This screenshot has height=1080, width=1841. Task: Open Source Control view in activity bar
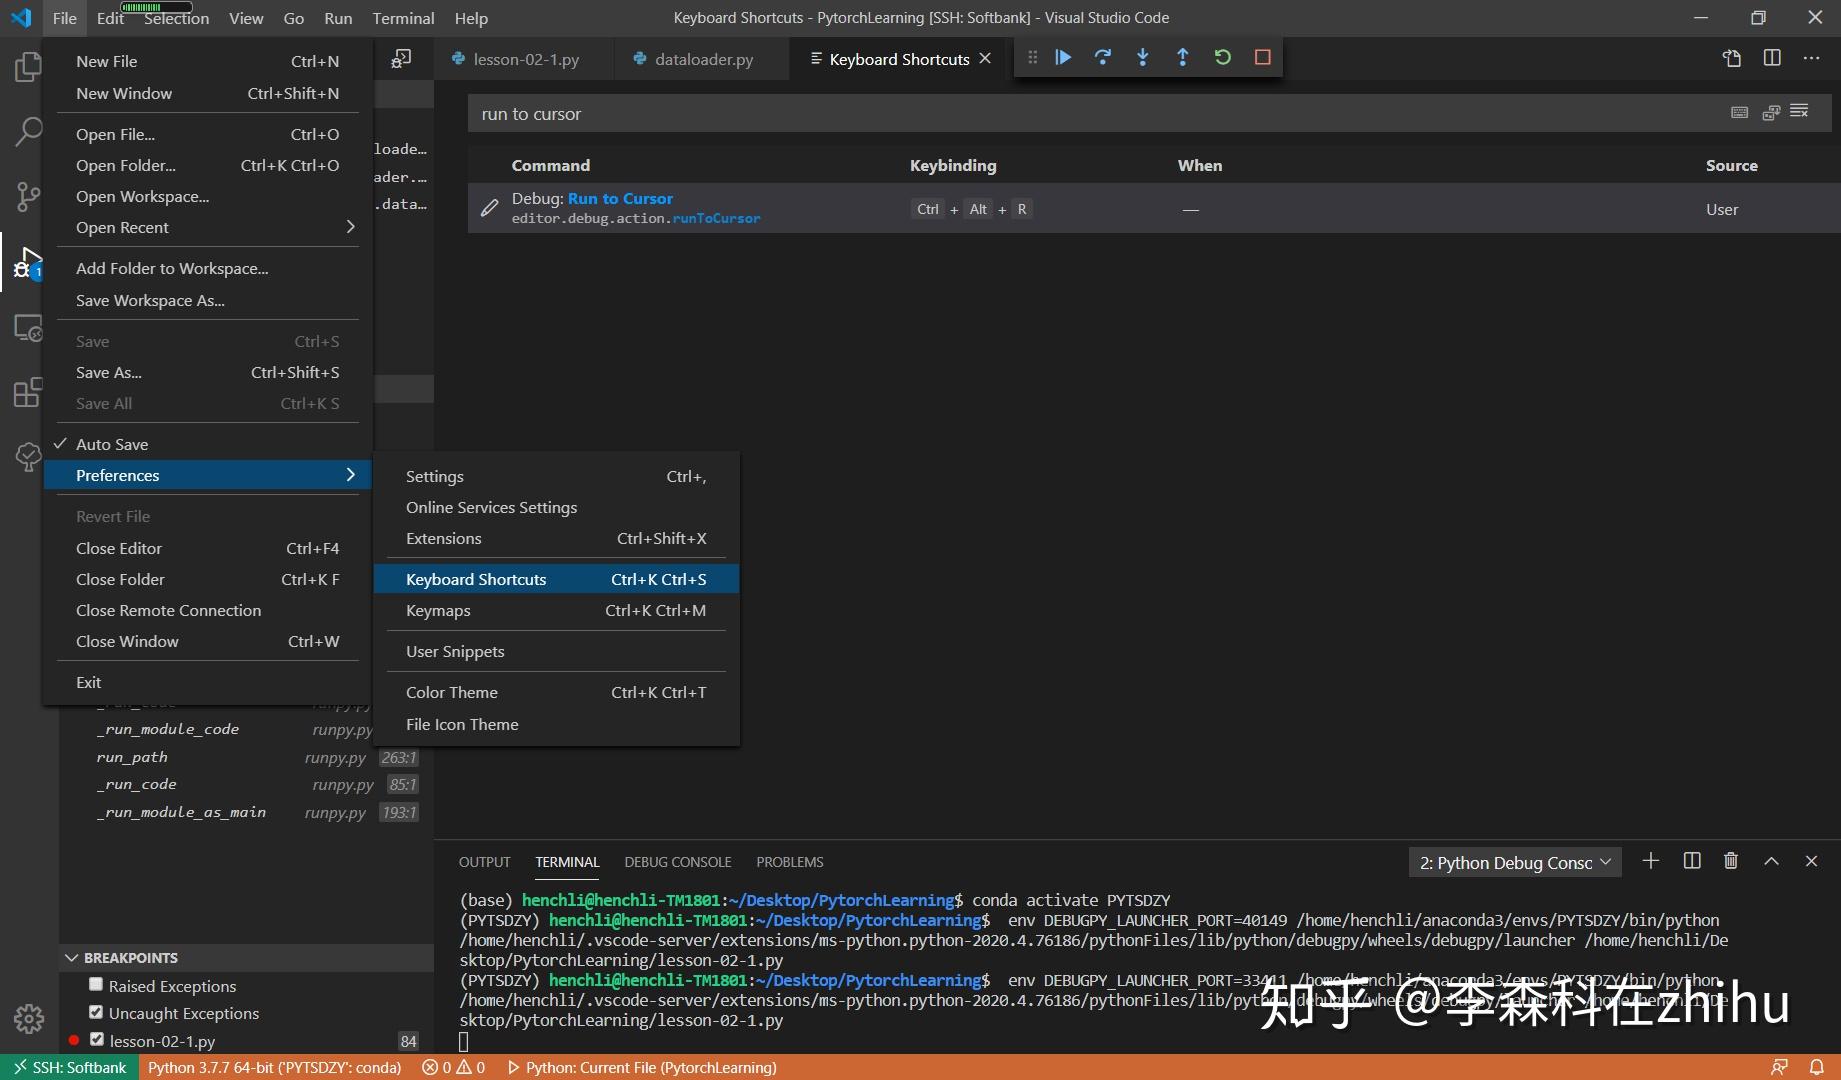[x=28, y=196]
